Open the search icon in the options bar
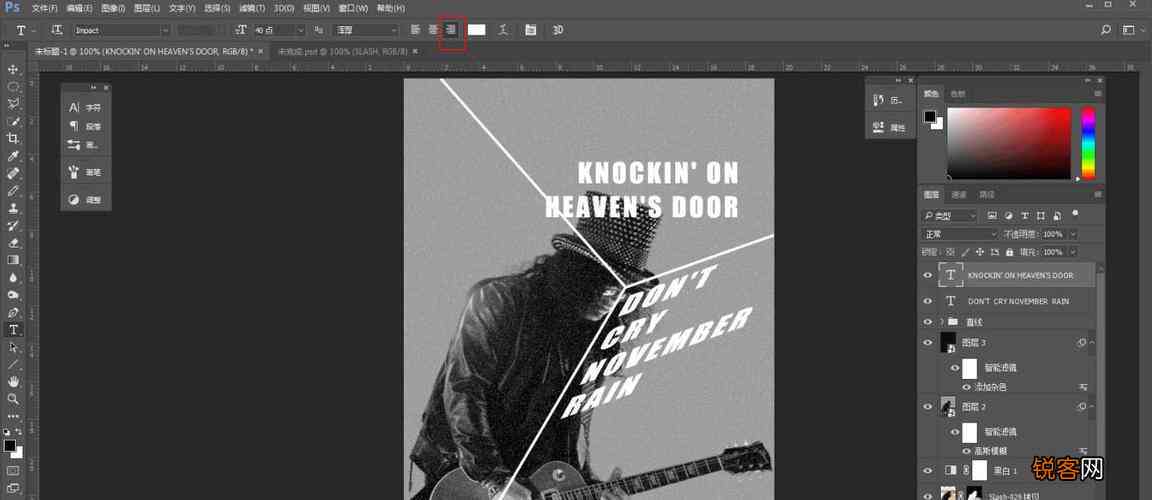Viewport: 1152px width, 500px height. (1106, 30)
